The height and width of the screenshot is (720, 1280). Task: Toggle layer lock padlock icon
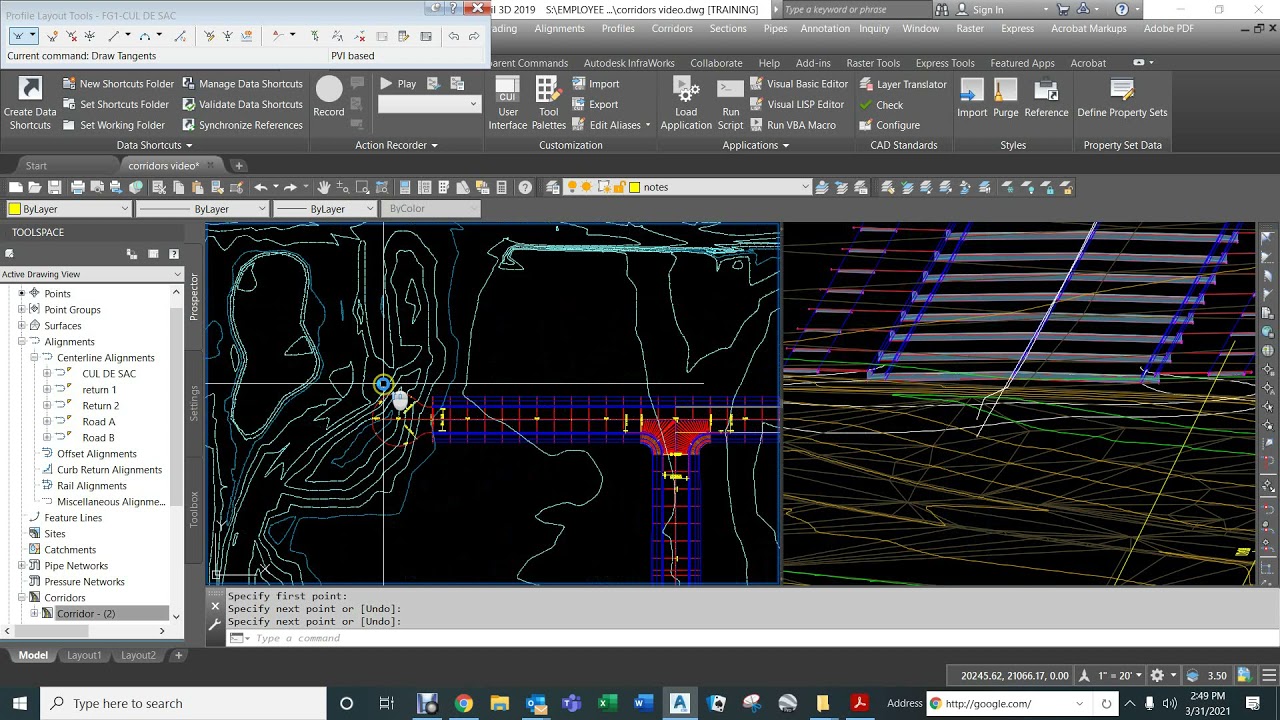click(620, 187)
